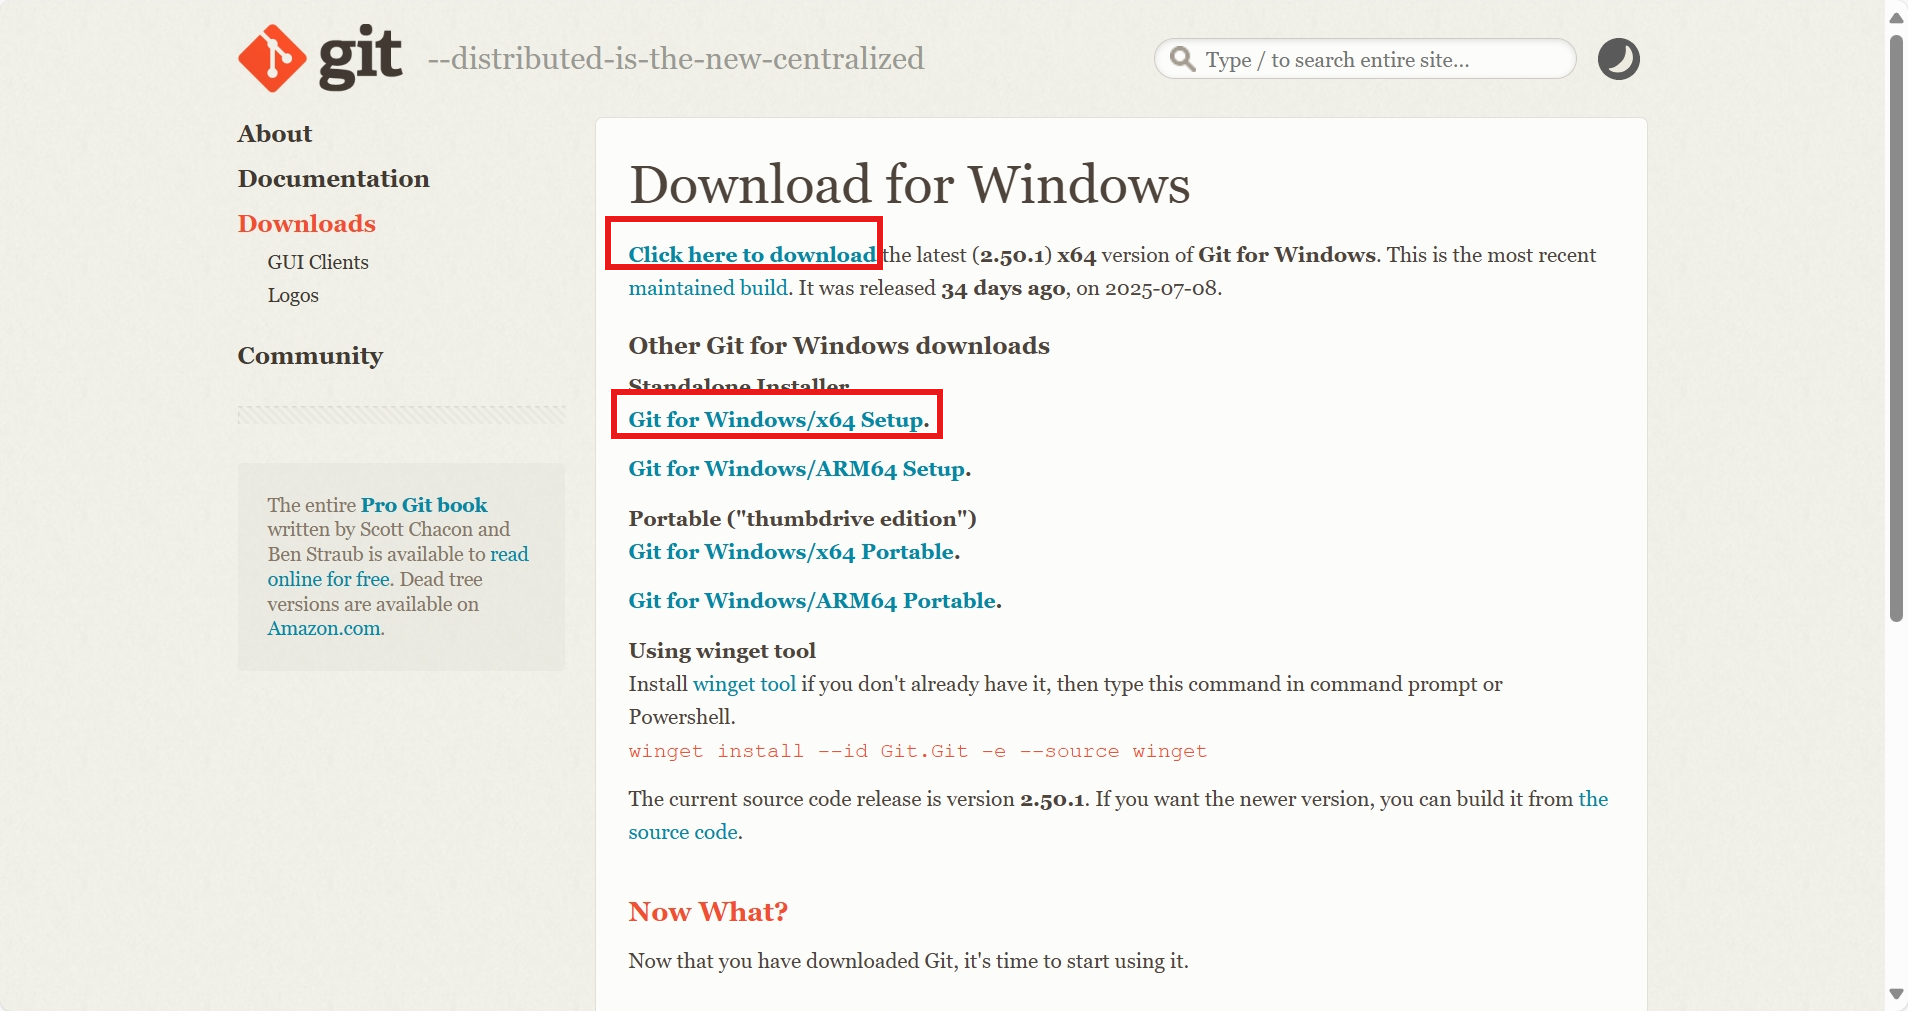Download Git for Windows/ARM64 Portable
The image size is (1908, 1011).
(x=814, y=601)
